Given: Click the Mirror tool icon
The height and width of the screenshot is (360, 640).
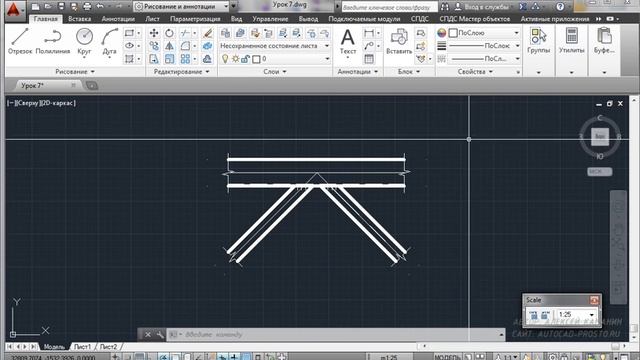Looking at the screenshot, I should (x=169, y=46).
